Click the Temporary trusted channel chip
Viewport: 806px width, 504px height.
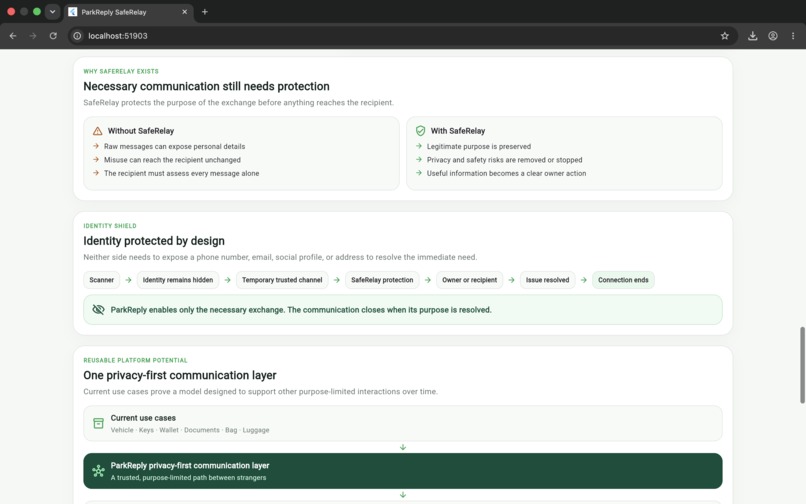(x=282, y=280)
